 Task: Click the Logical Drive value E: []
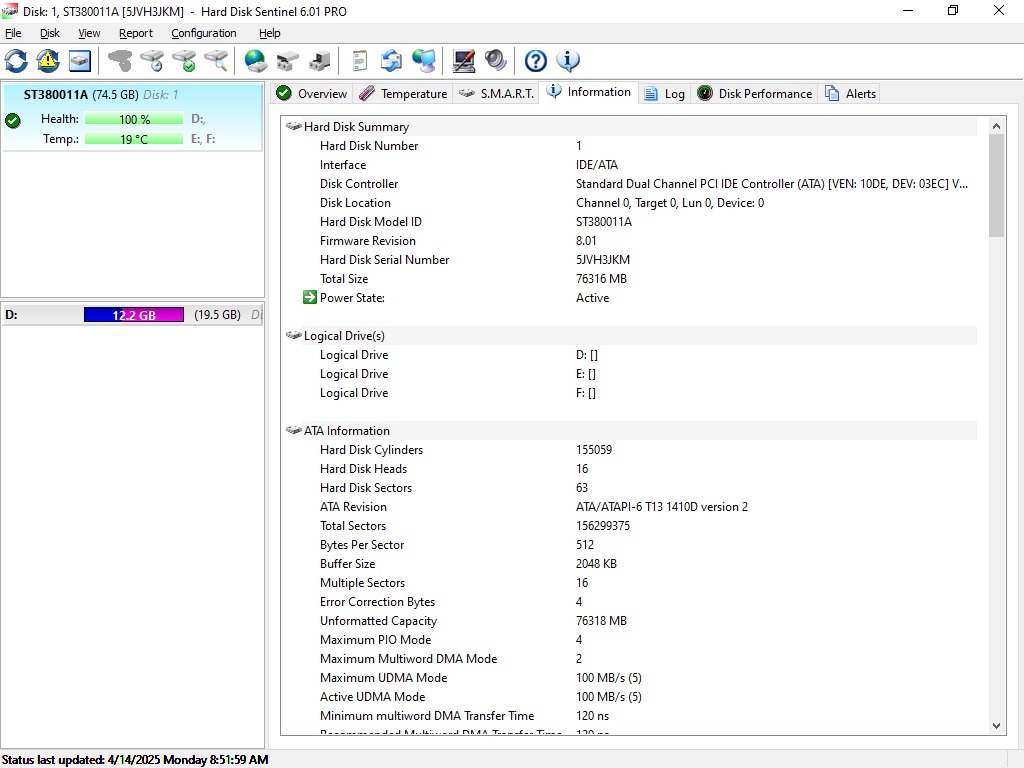586,374
